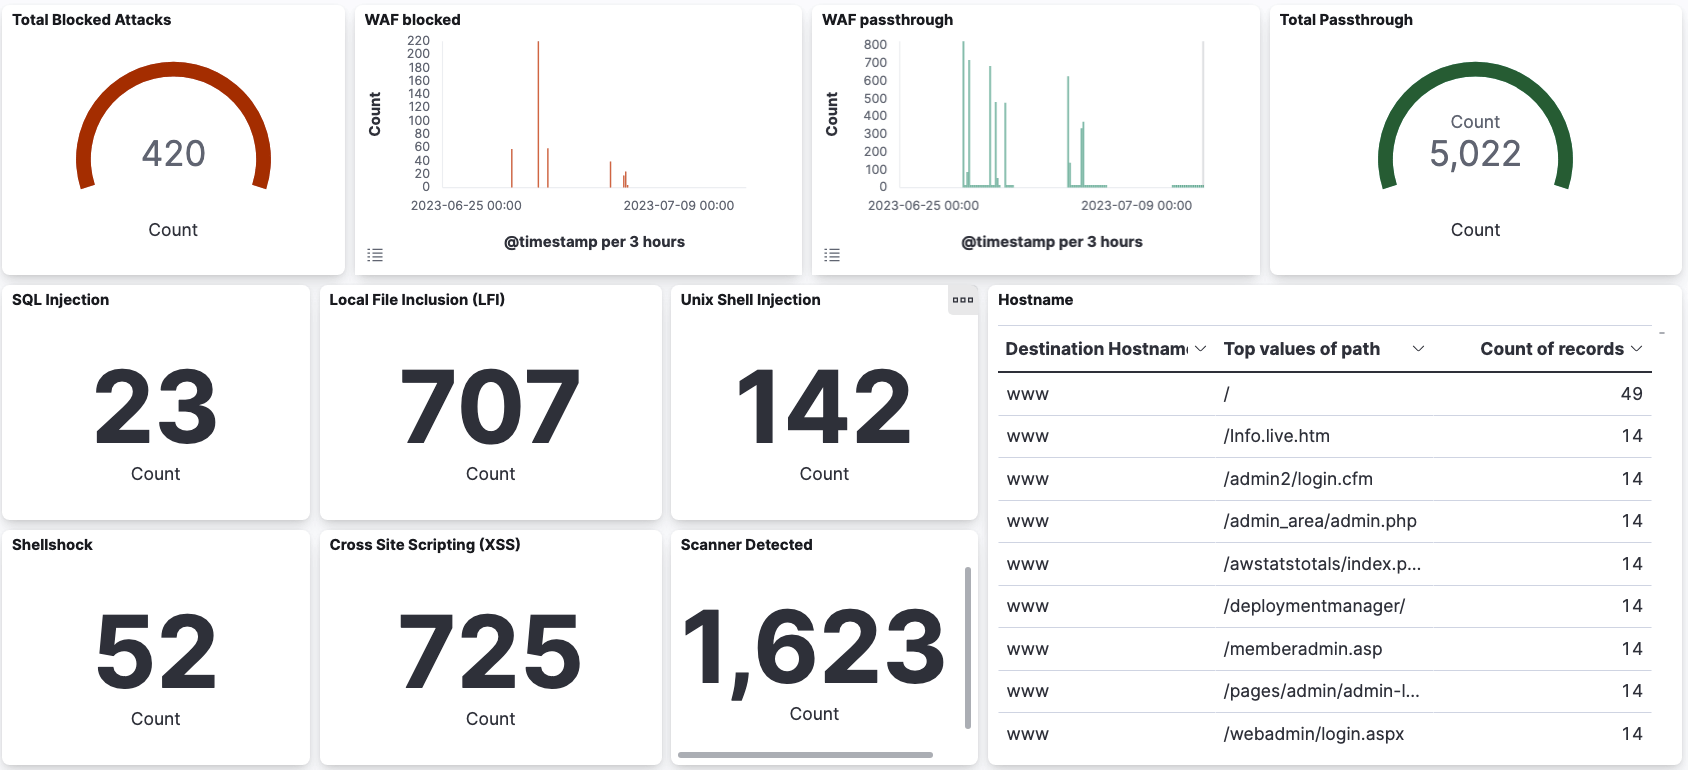The height and width of the screenshot is (770, 1688).
Task: Click the record count 49 for root path
Action: [1631, 394]
